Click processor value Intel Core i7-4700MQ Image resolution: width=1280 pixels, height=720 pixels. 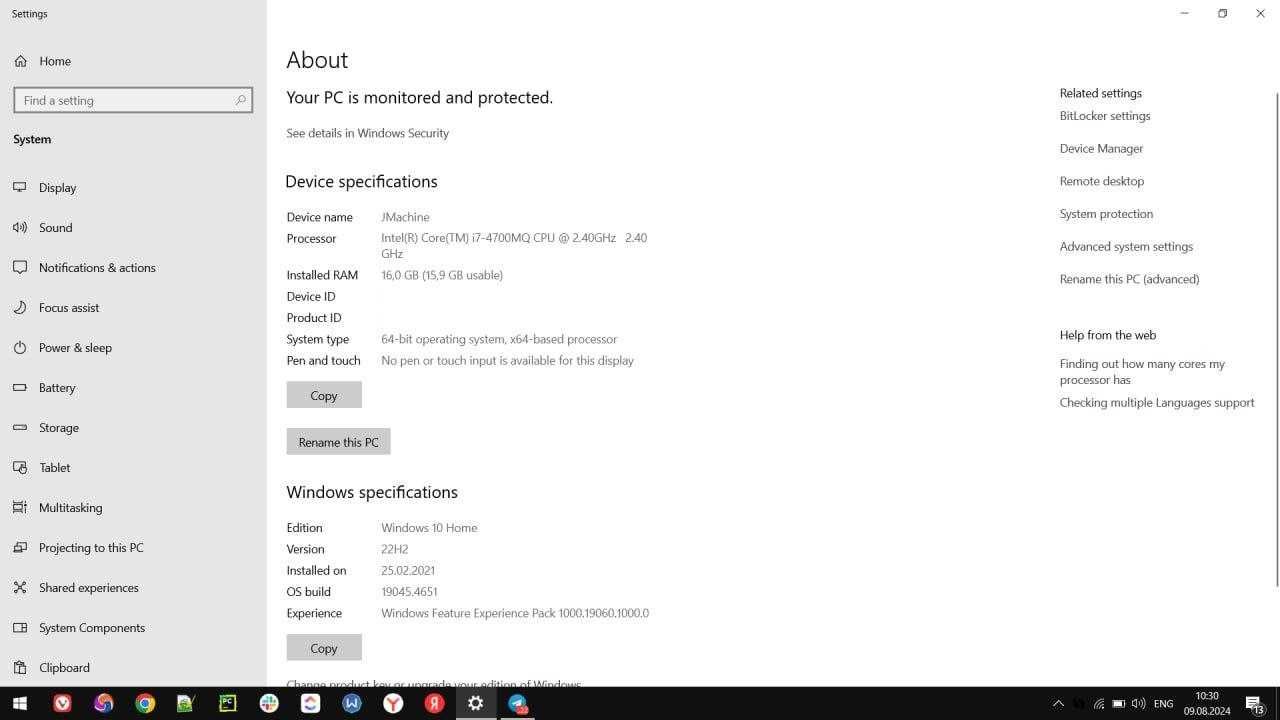click(514, 246)
